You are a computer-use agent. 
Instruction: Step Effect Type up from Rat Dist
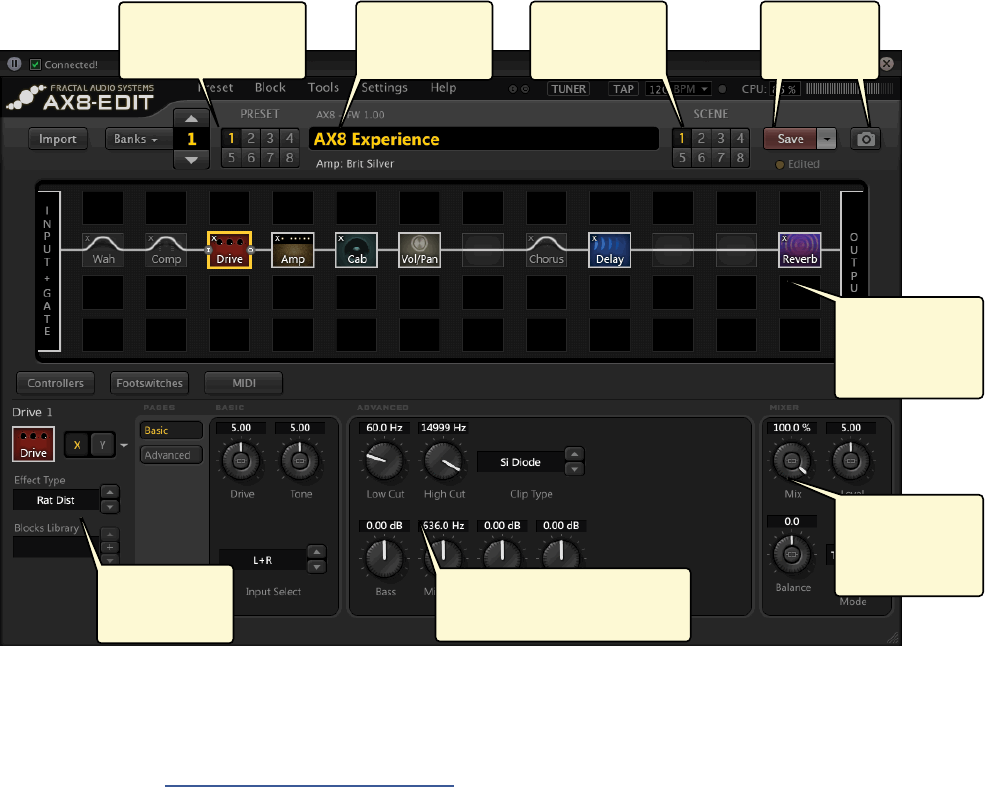pos(110,492)
